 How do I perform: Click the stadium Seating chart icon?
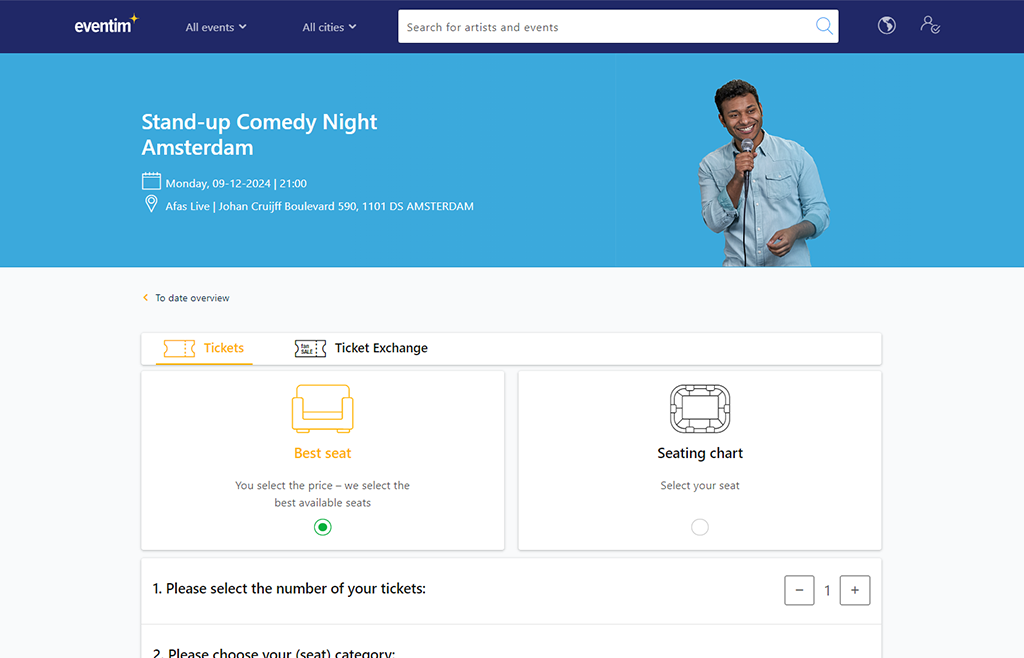tap(699, 408)
